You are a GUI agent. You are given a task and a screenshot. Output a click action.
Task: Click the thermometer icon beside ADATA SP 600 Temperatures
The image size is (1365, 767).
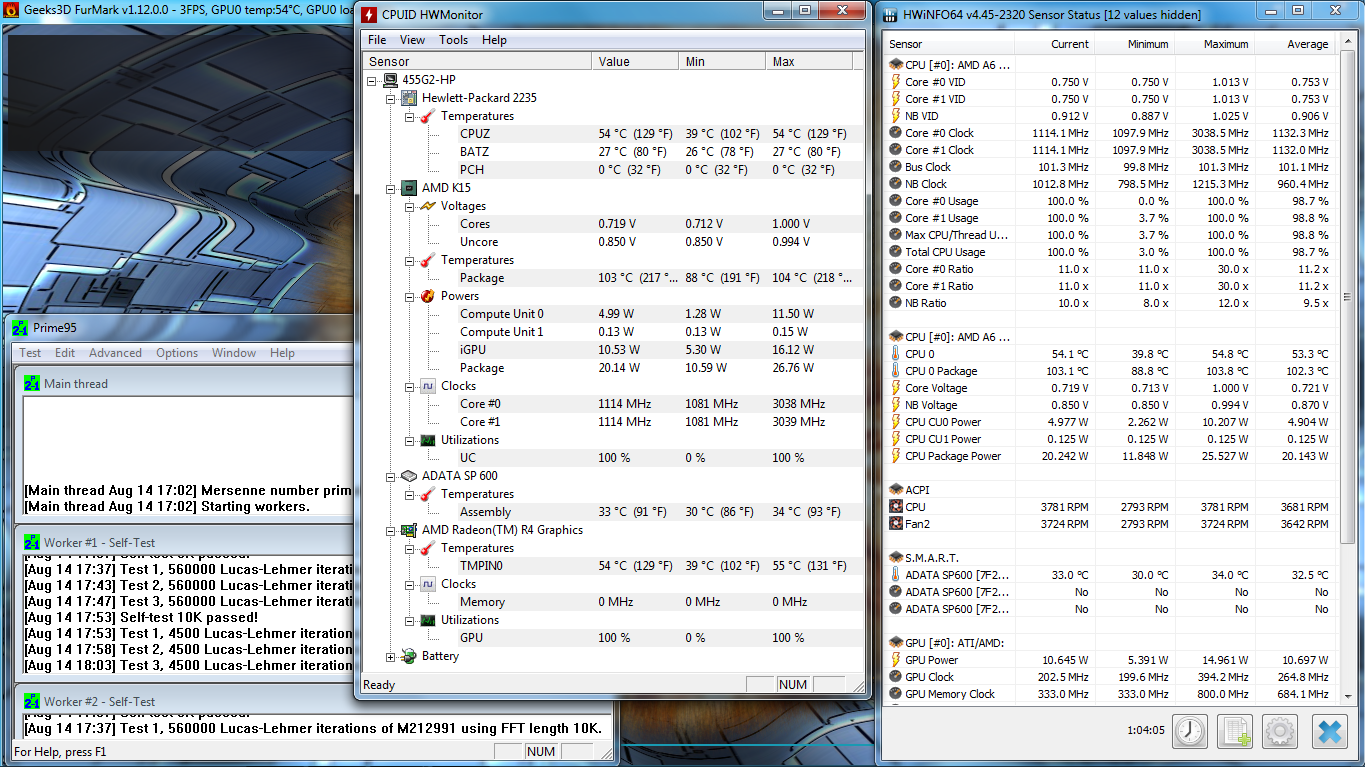click(x=428, y=494)
